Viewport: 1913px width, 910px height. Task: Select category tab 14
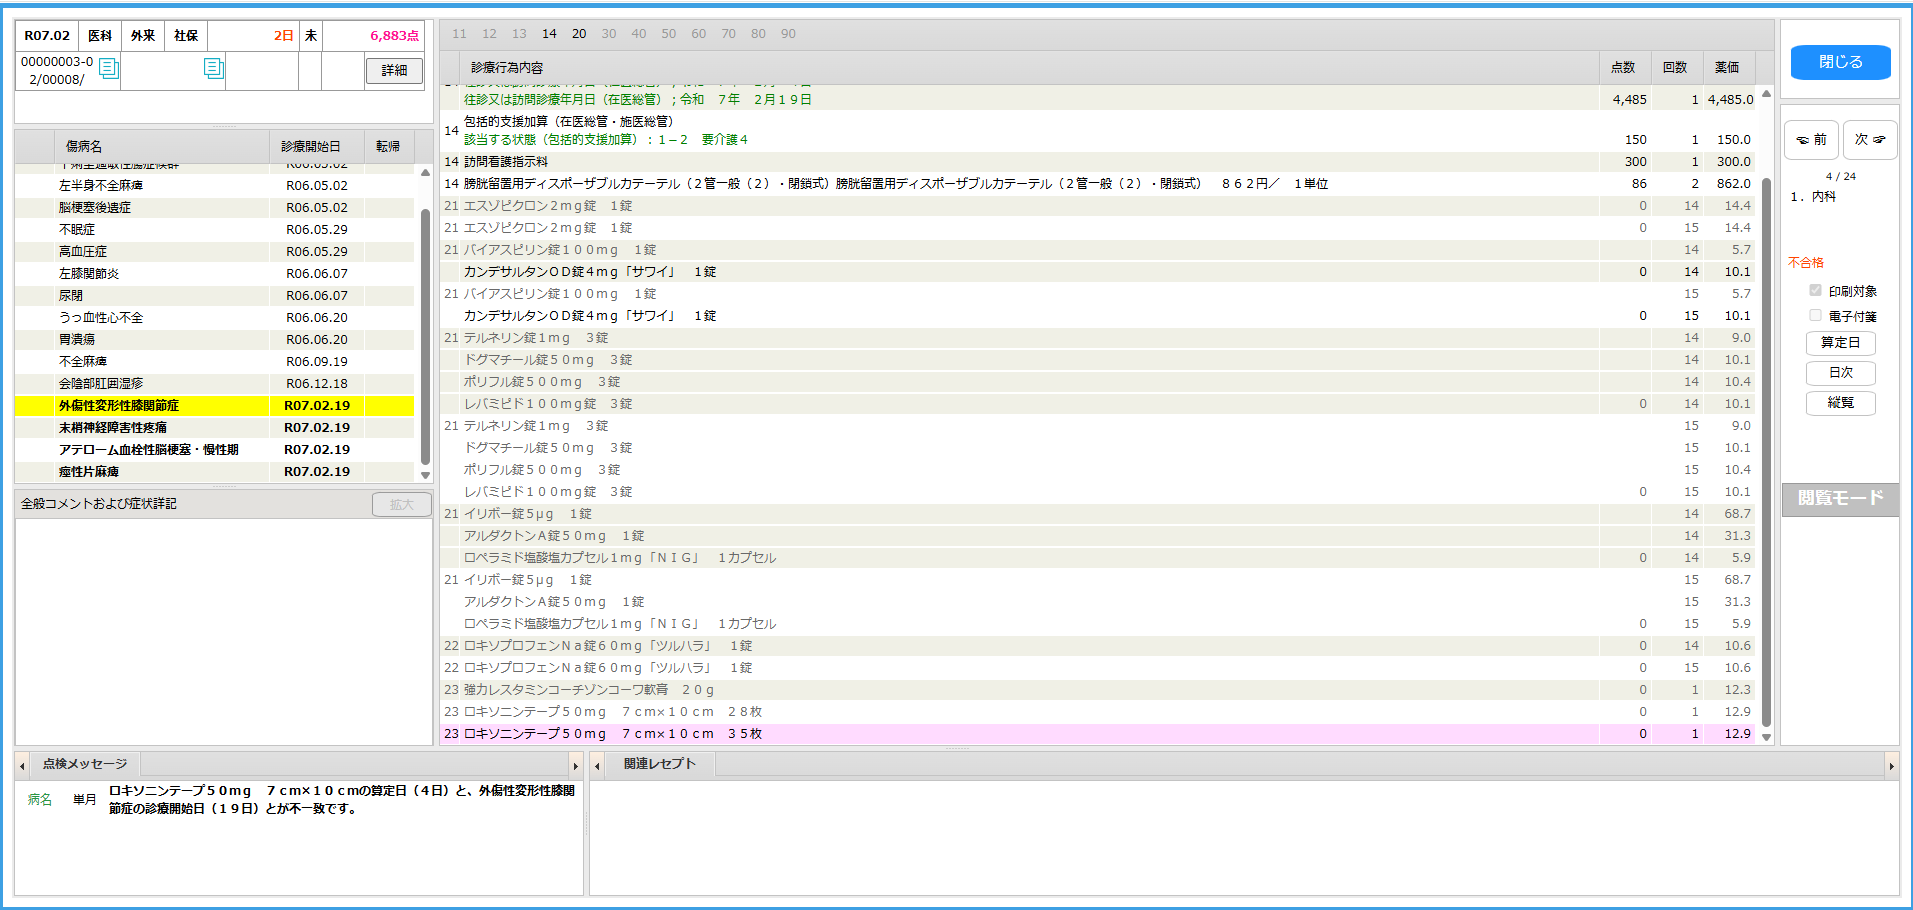549,34
